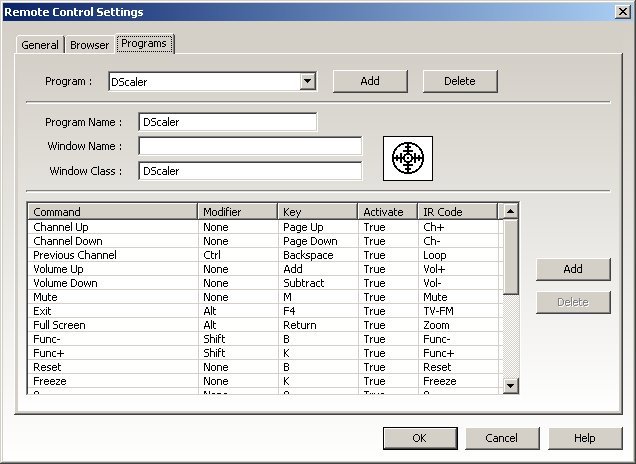
Task: Click Add button beside command list
Action: [573, 269]
